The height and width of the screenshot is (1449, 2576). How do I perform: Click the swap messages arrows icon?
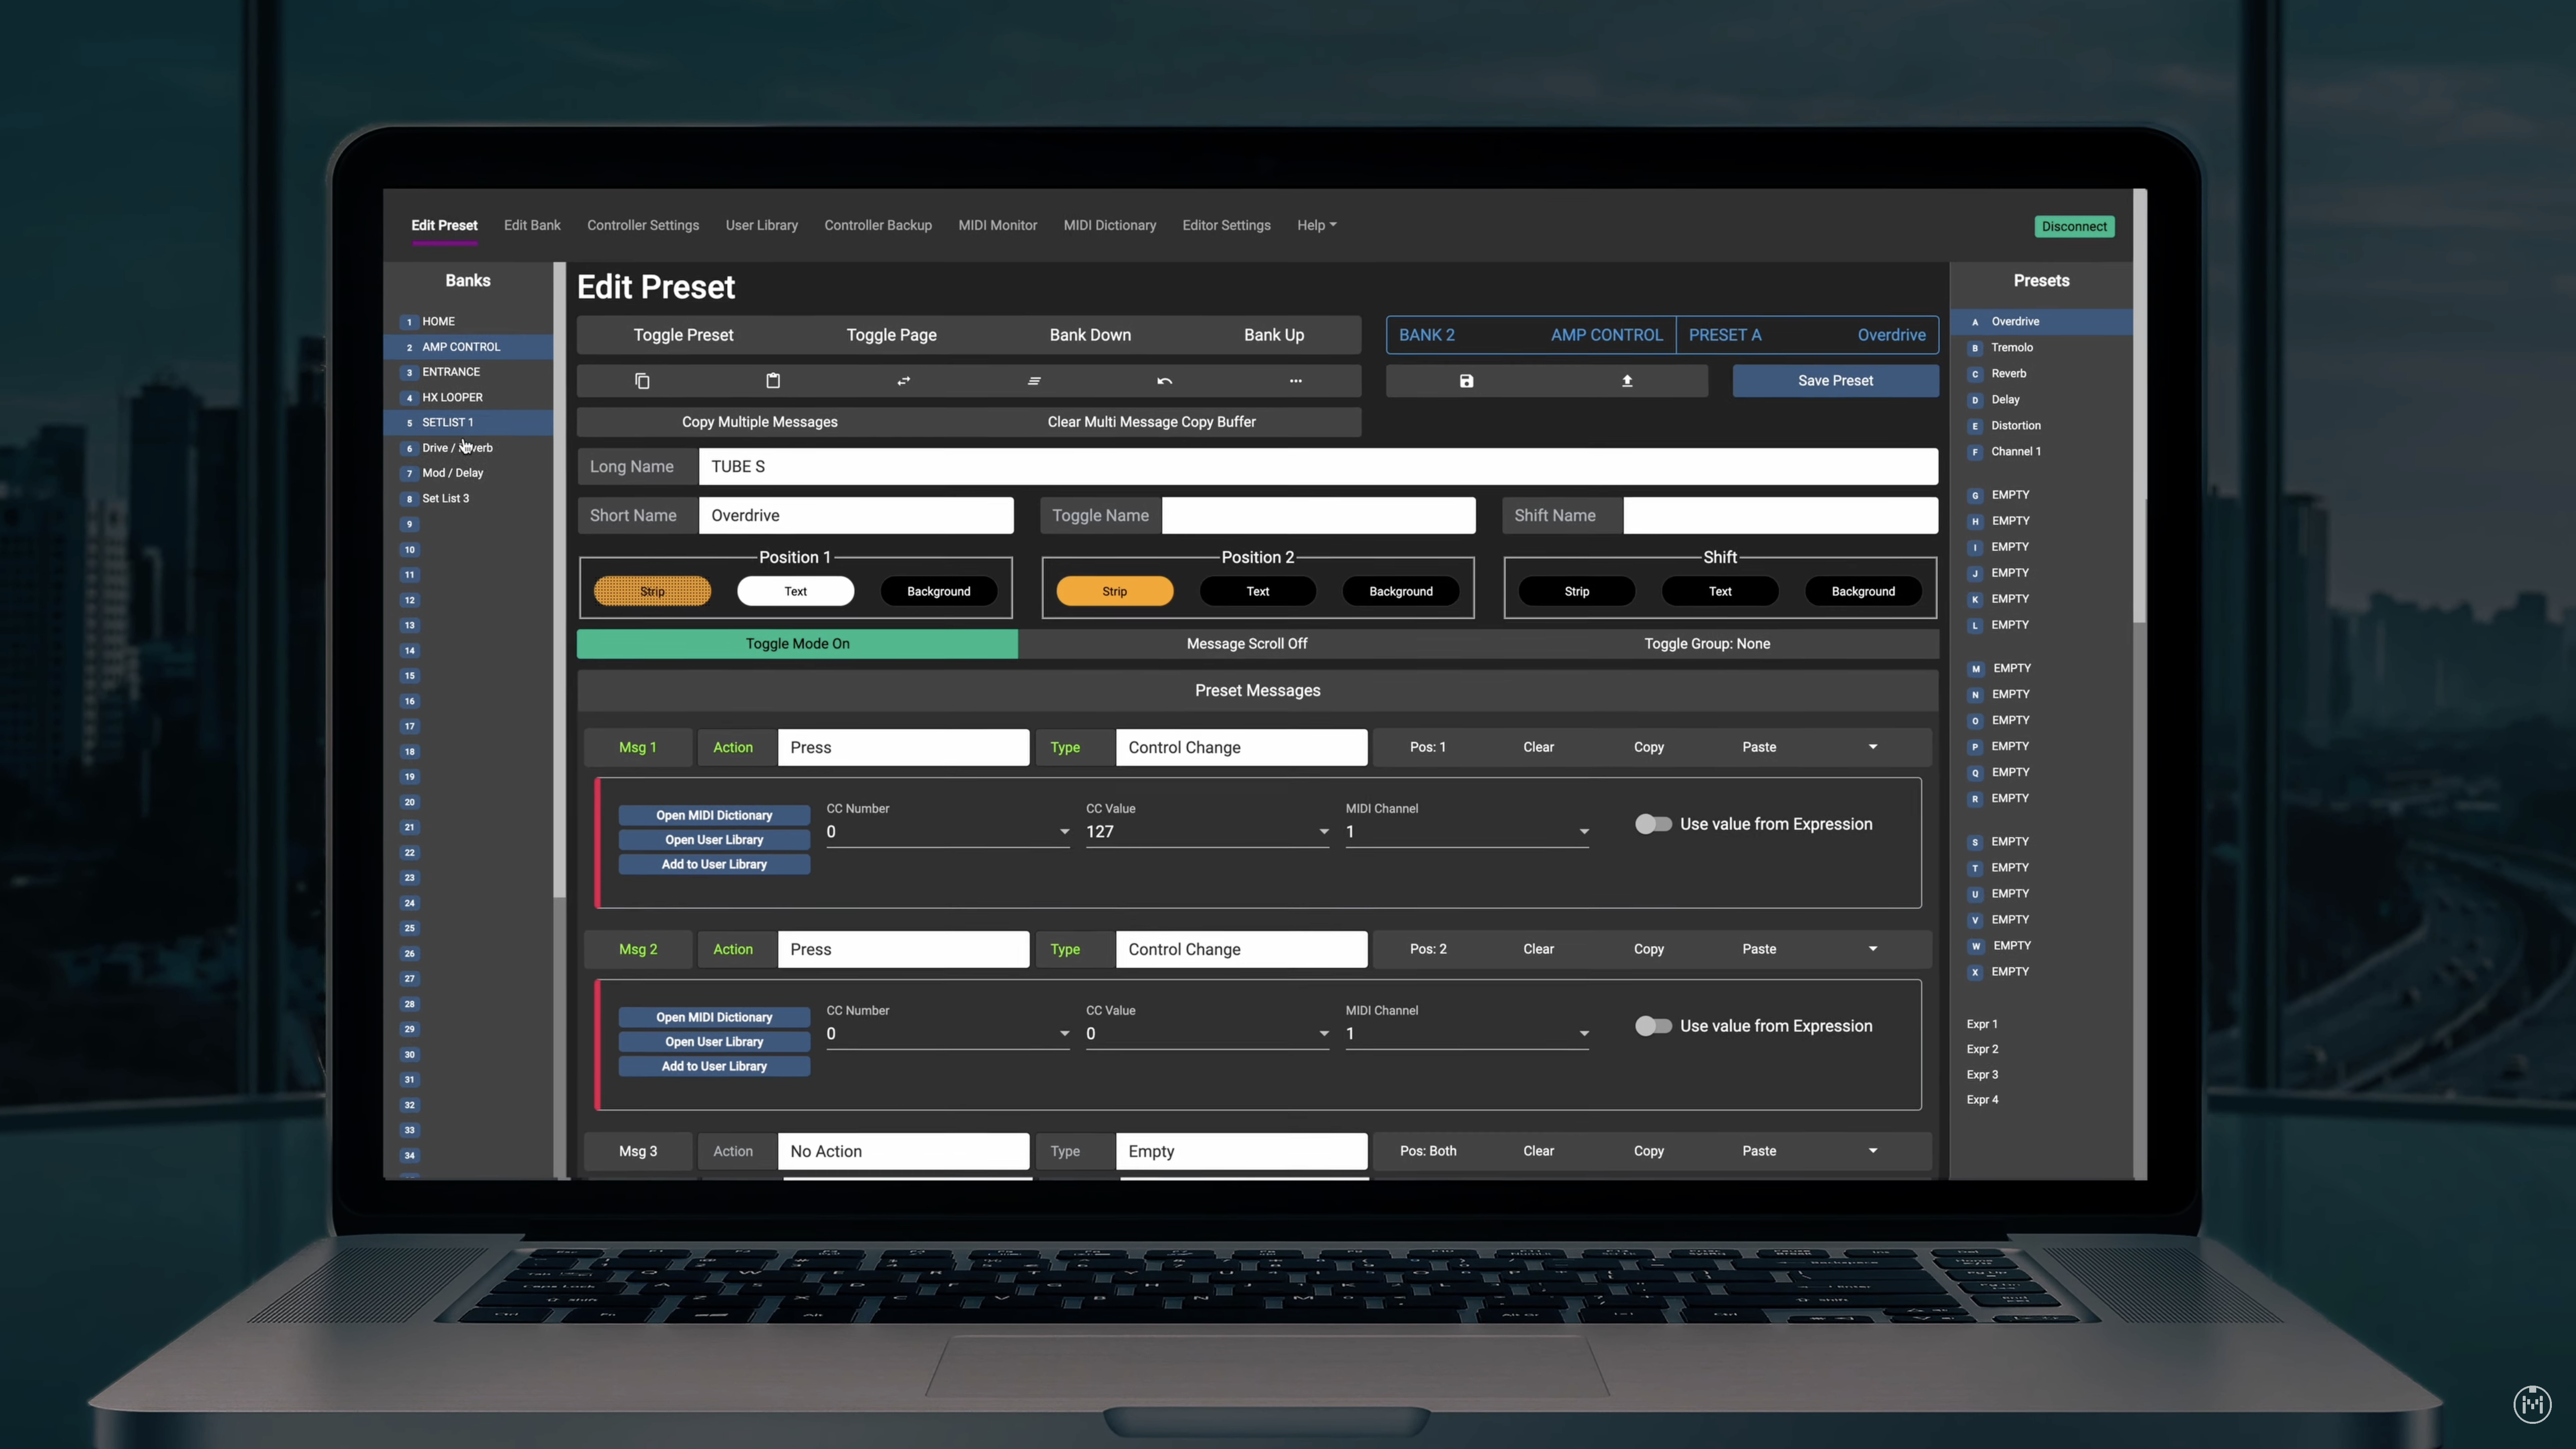pos(903,381)
